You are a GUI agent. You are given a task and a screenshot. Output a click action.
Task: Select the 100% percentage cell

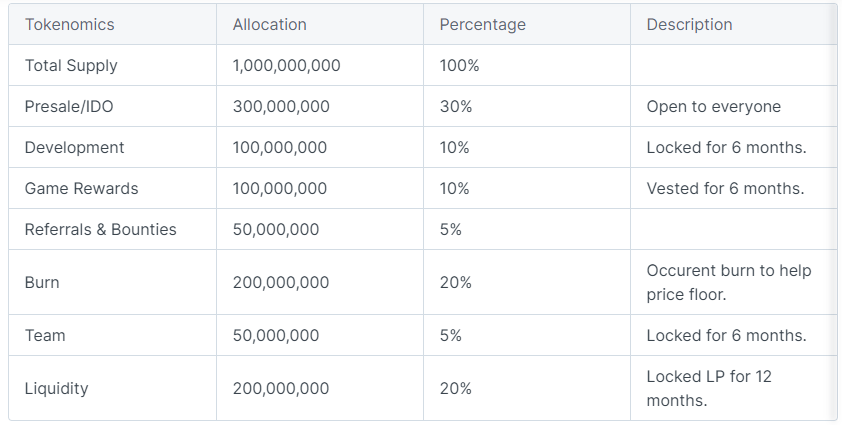[459, 65]
